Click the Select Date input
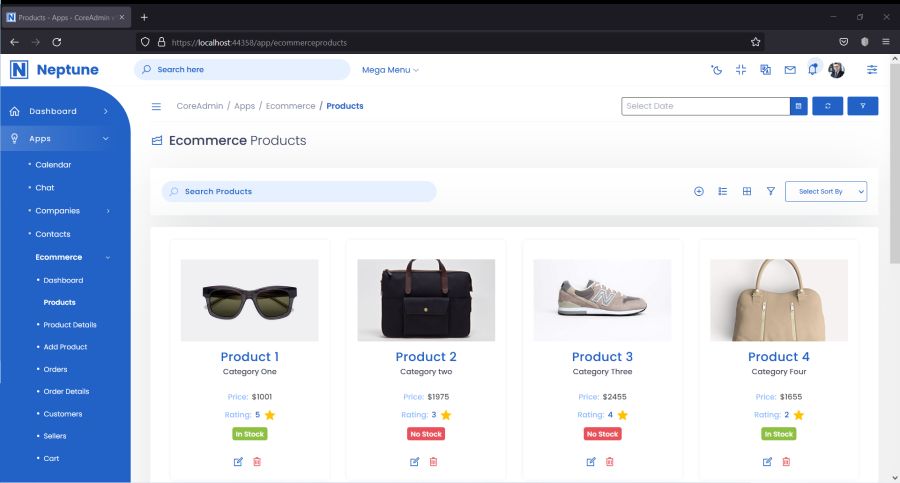 click(x=705, y=106)
